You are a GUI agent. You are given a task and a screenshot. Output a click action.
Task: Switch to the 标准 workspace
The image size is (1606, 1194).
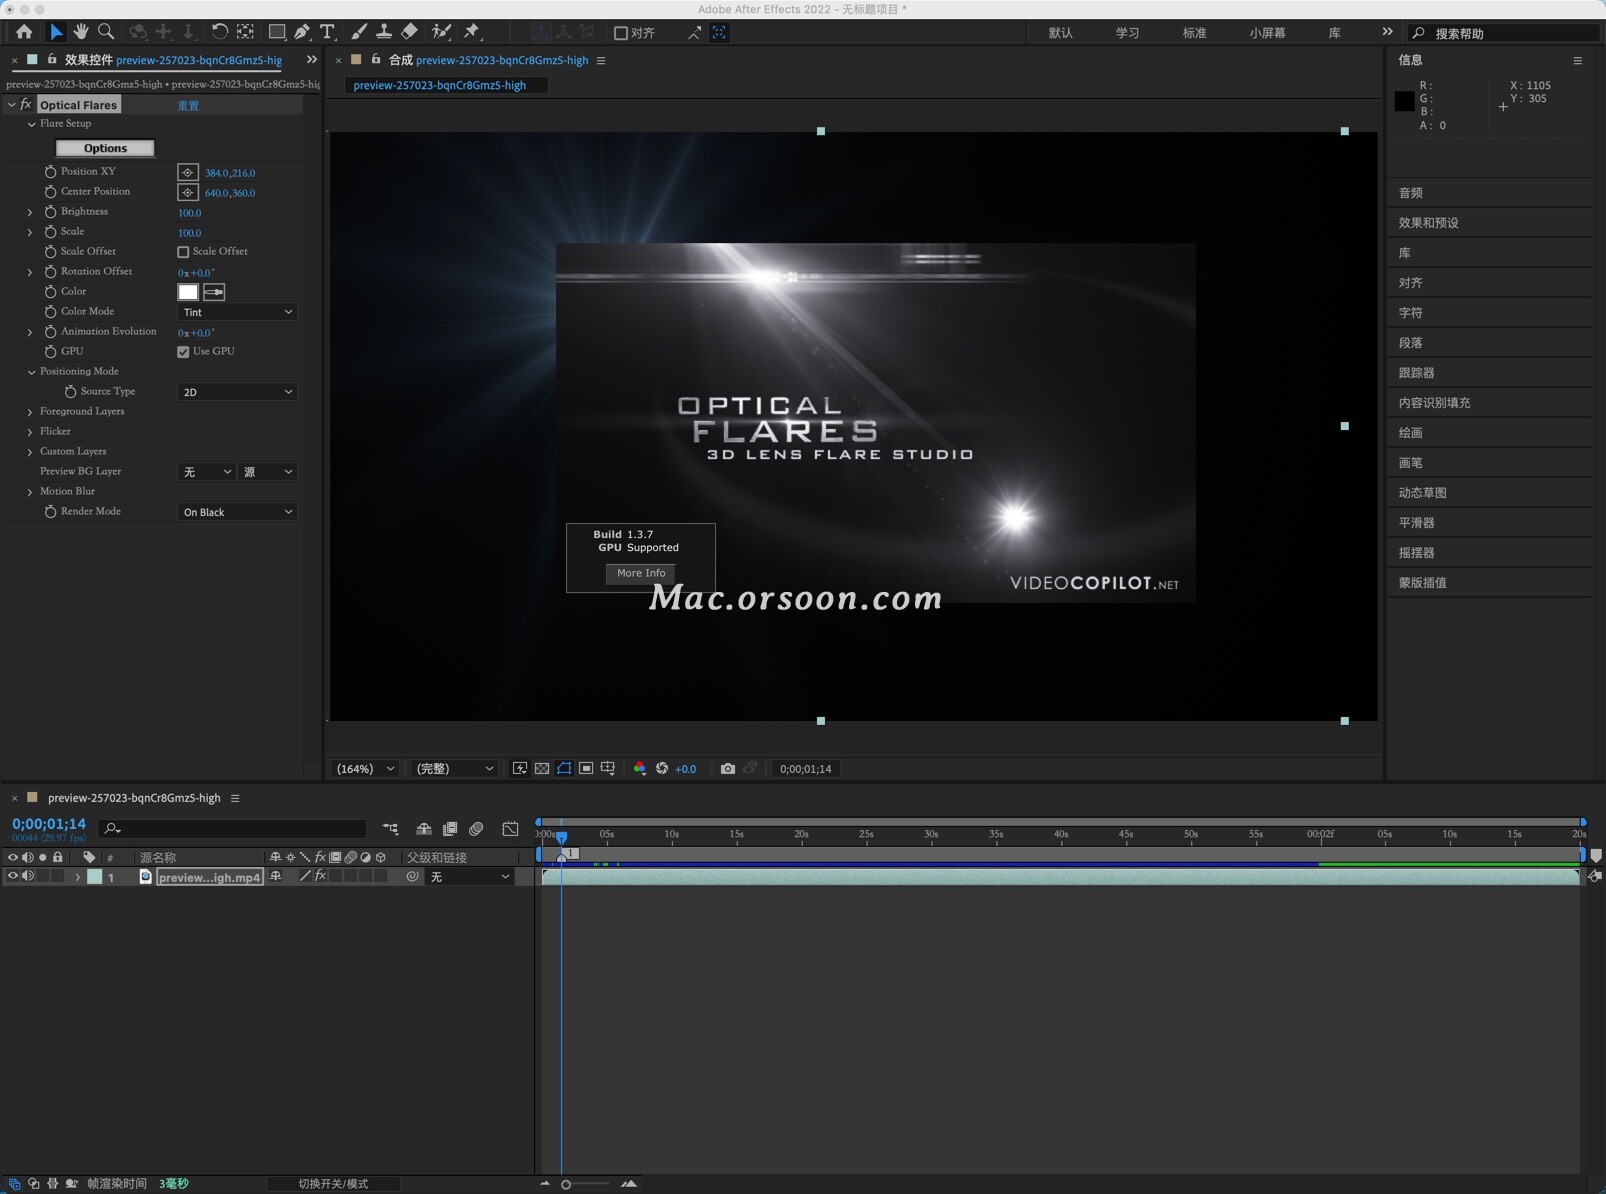click(x=1196, y=32)
